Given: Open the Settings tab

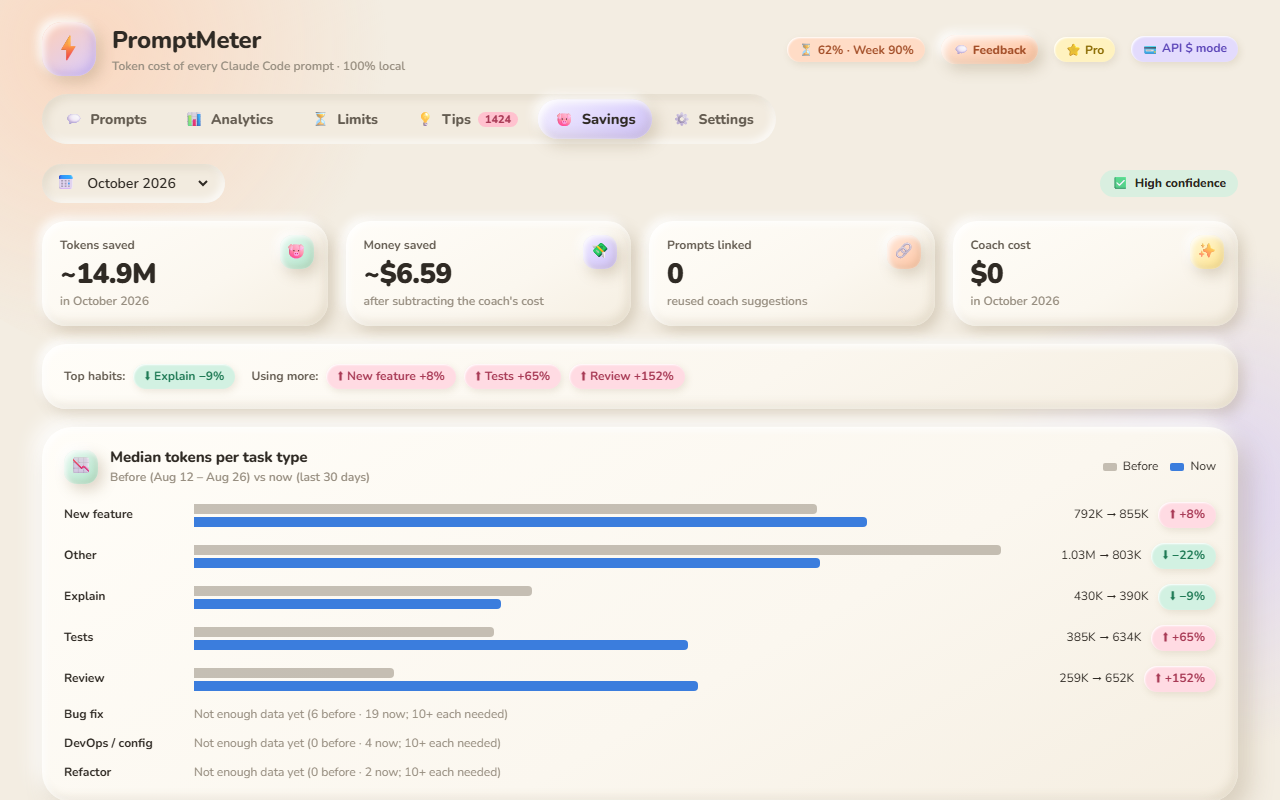Looking at the screenshot, I should 714,119.
